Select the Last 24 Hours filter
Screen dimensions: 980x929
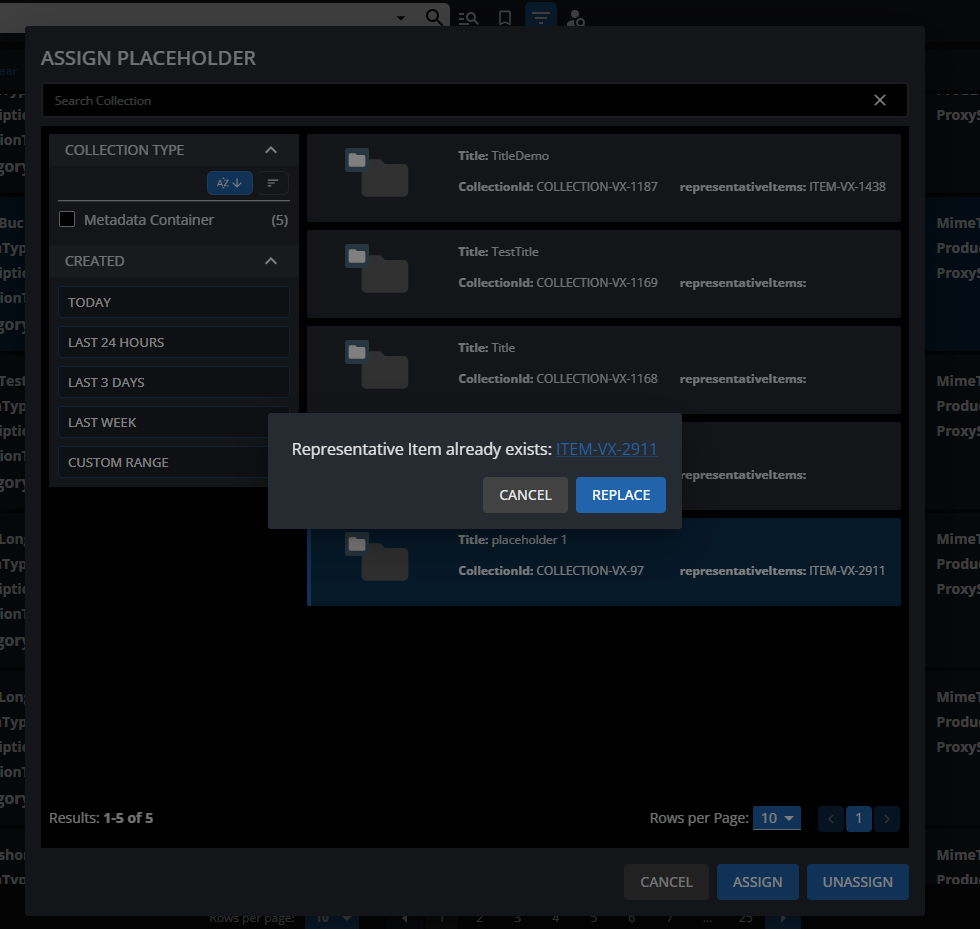[173, 342]
